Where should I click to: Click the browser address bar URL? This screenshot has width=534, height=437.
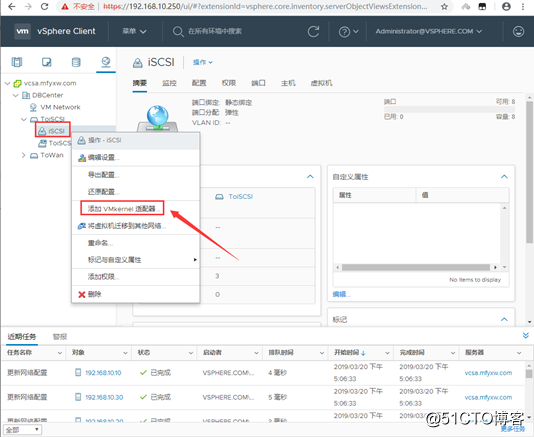pyautogui.click(x=265, y=6)
